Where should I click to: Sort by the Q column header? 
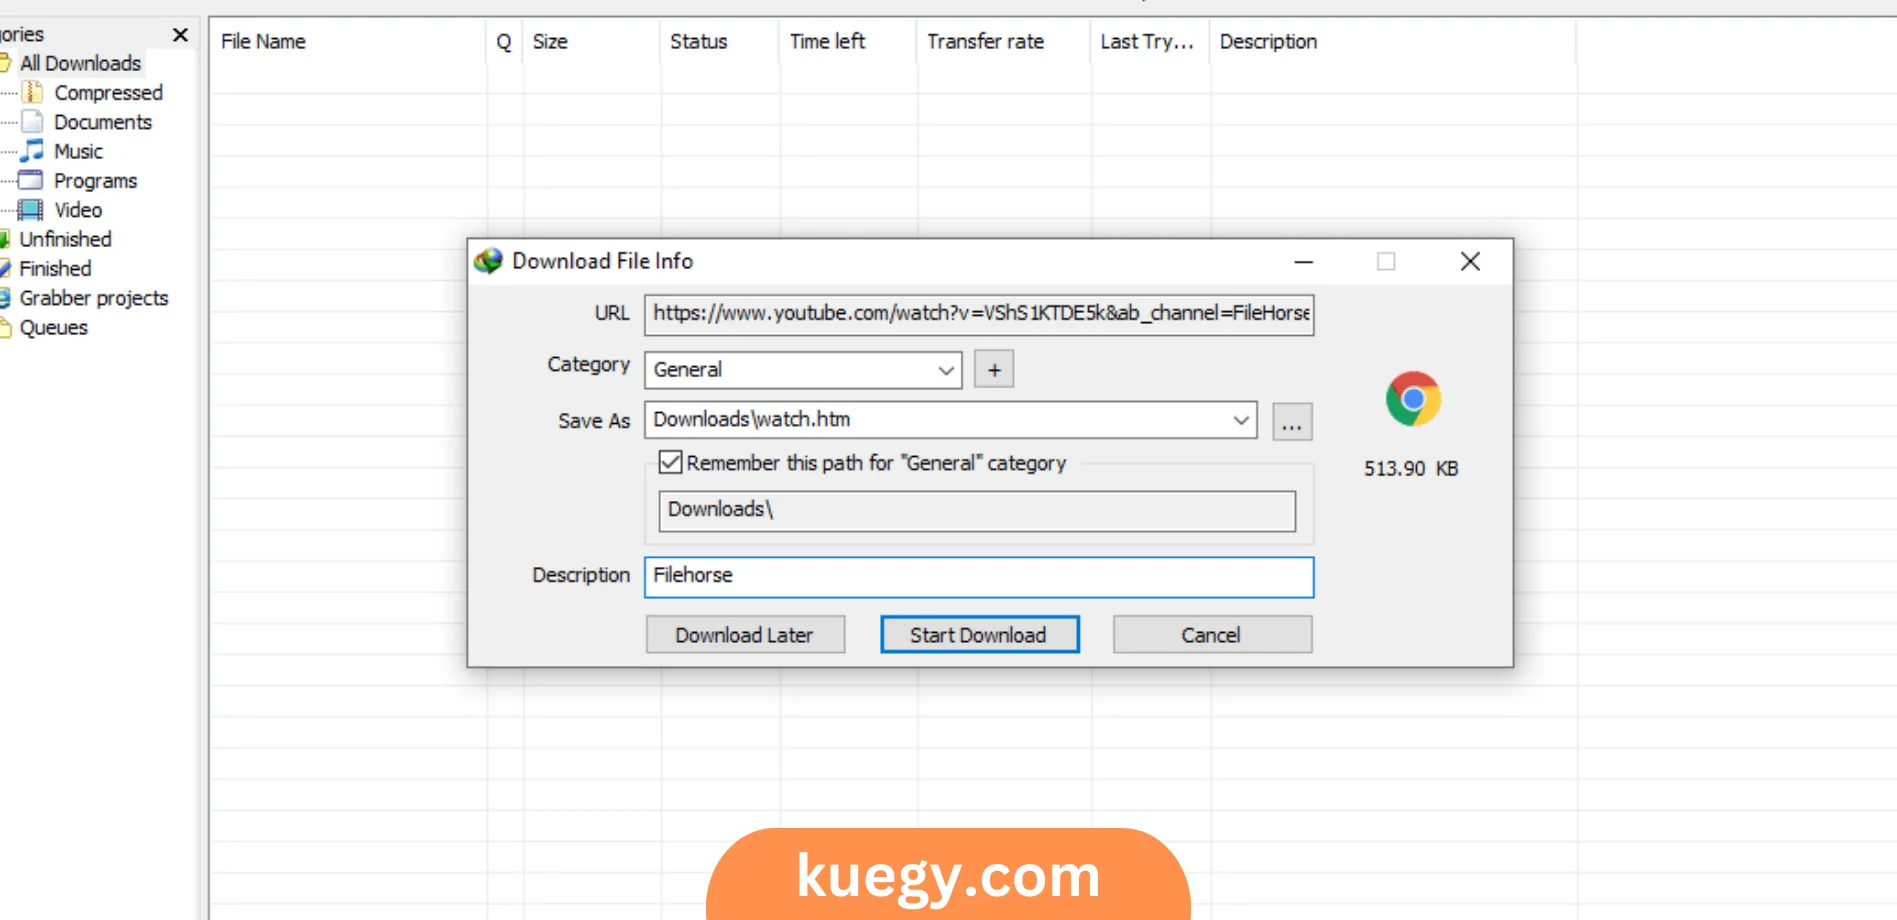[504, 41]
